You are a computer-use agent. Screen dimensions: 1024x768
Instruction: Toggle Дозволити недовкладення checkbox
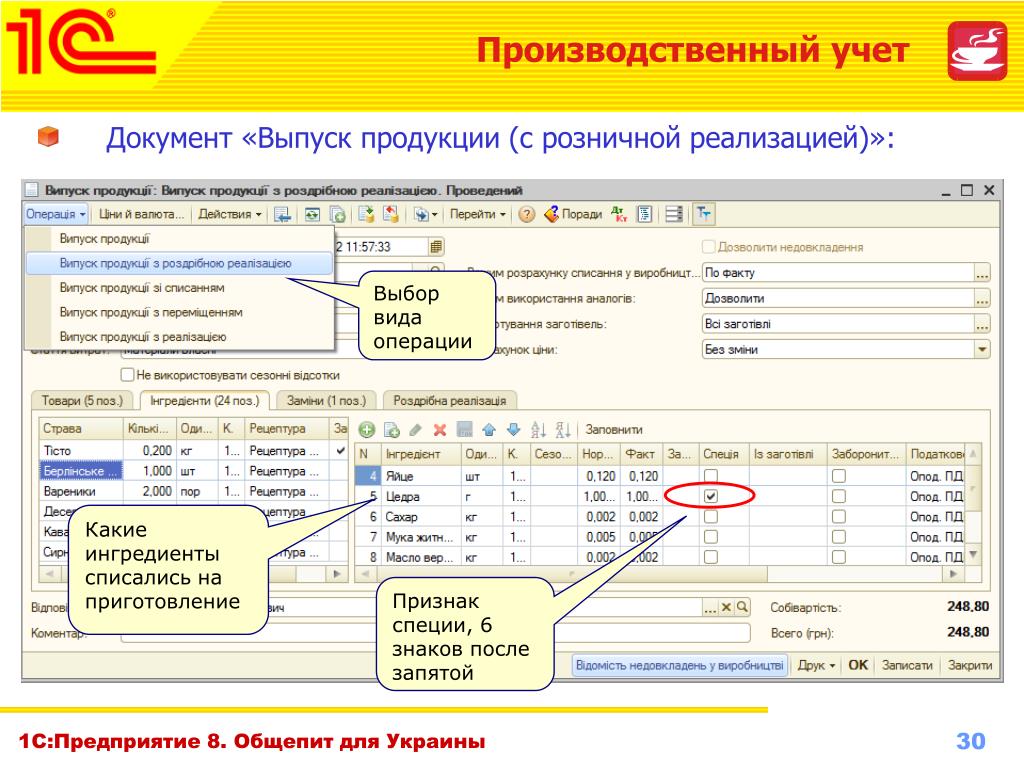709,247
